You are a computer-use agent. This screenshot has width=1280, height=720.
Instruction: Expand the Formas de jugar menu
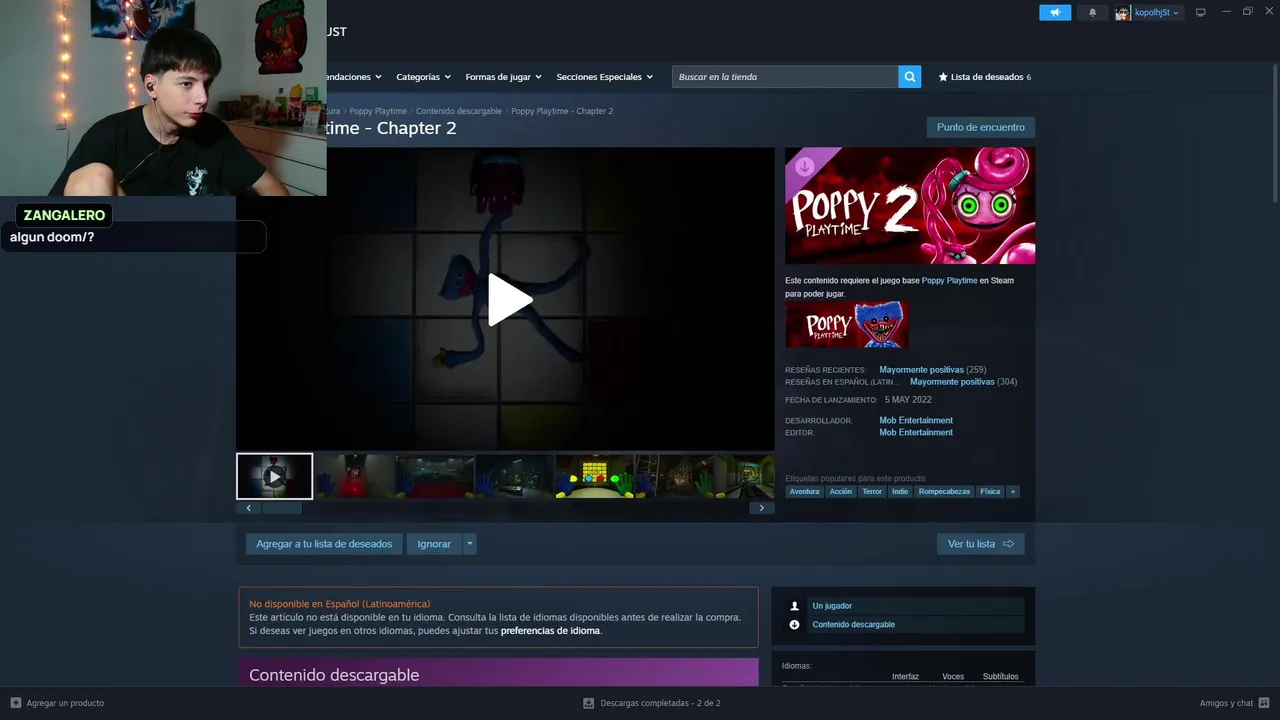(503, 77)
